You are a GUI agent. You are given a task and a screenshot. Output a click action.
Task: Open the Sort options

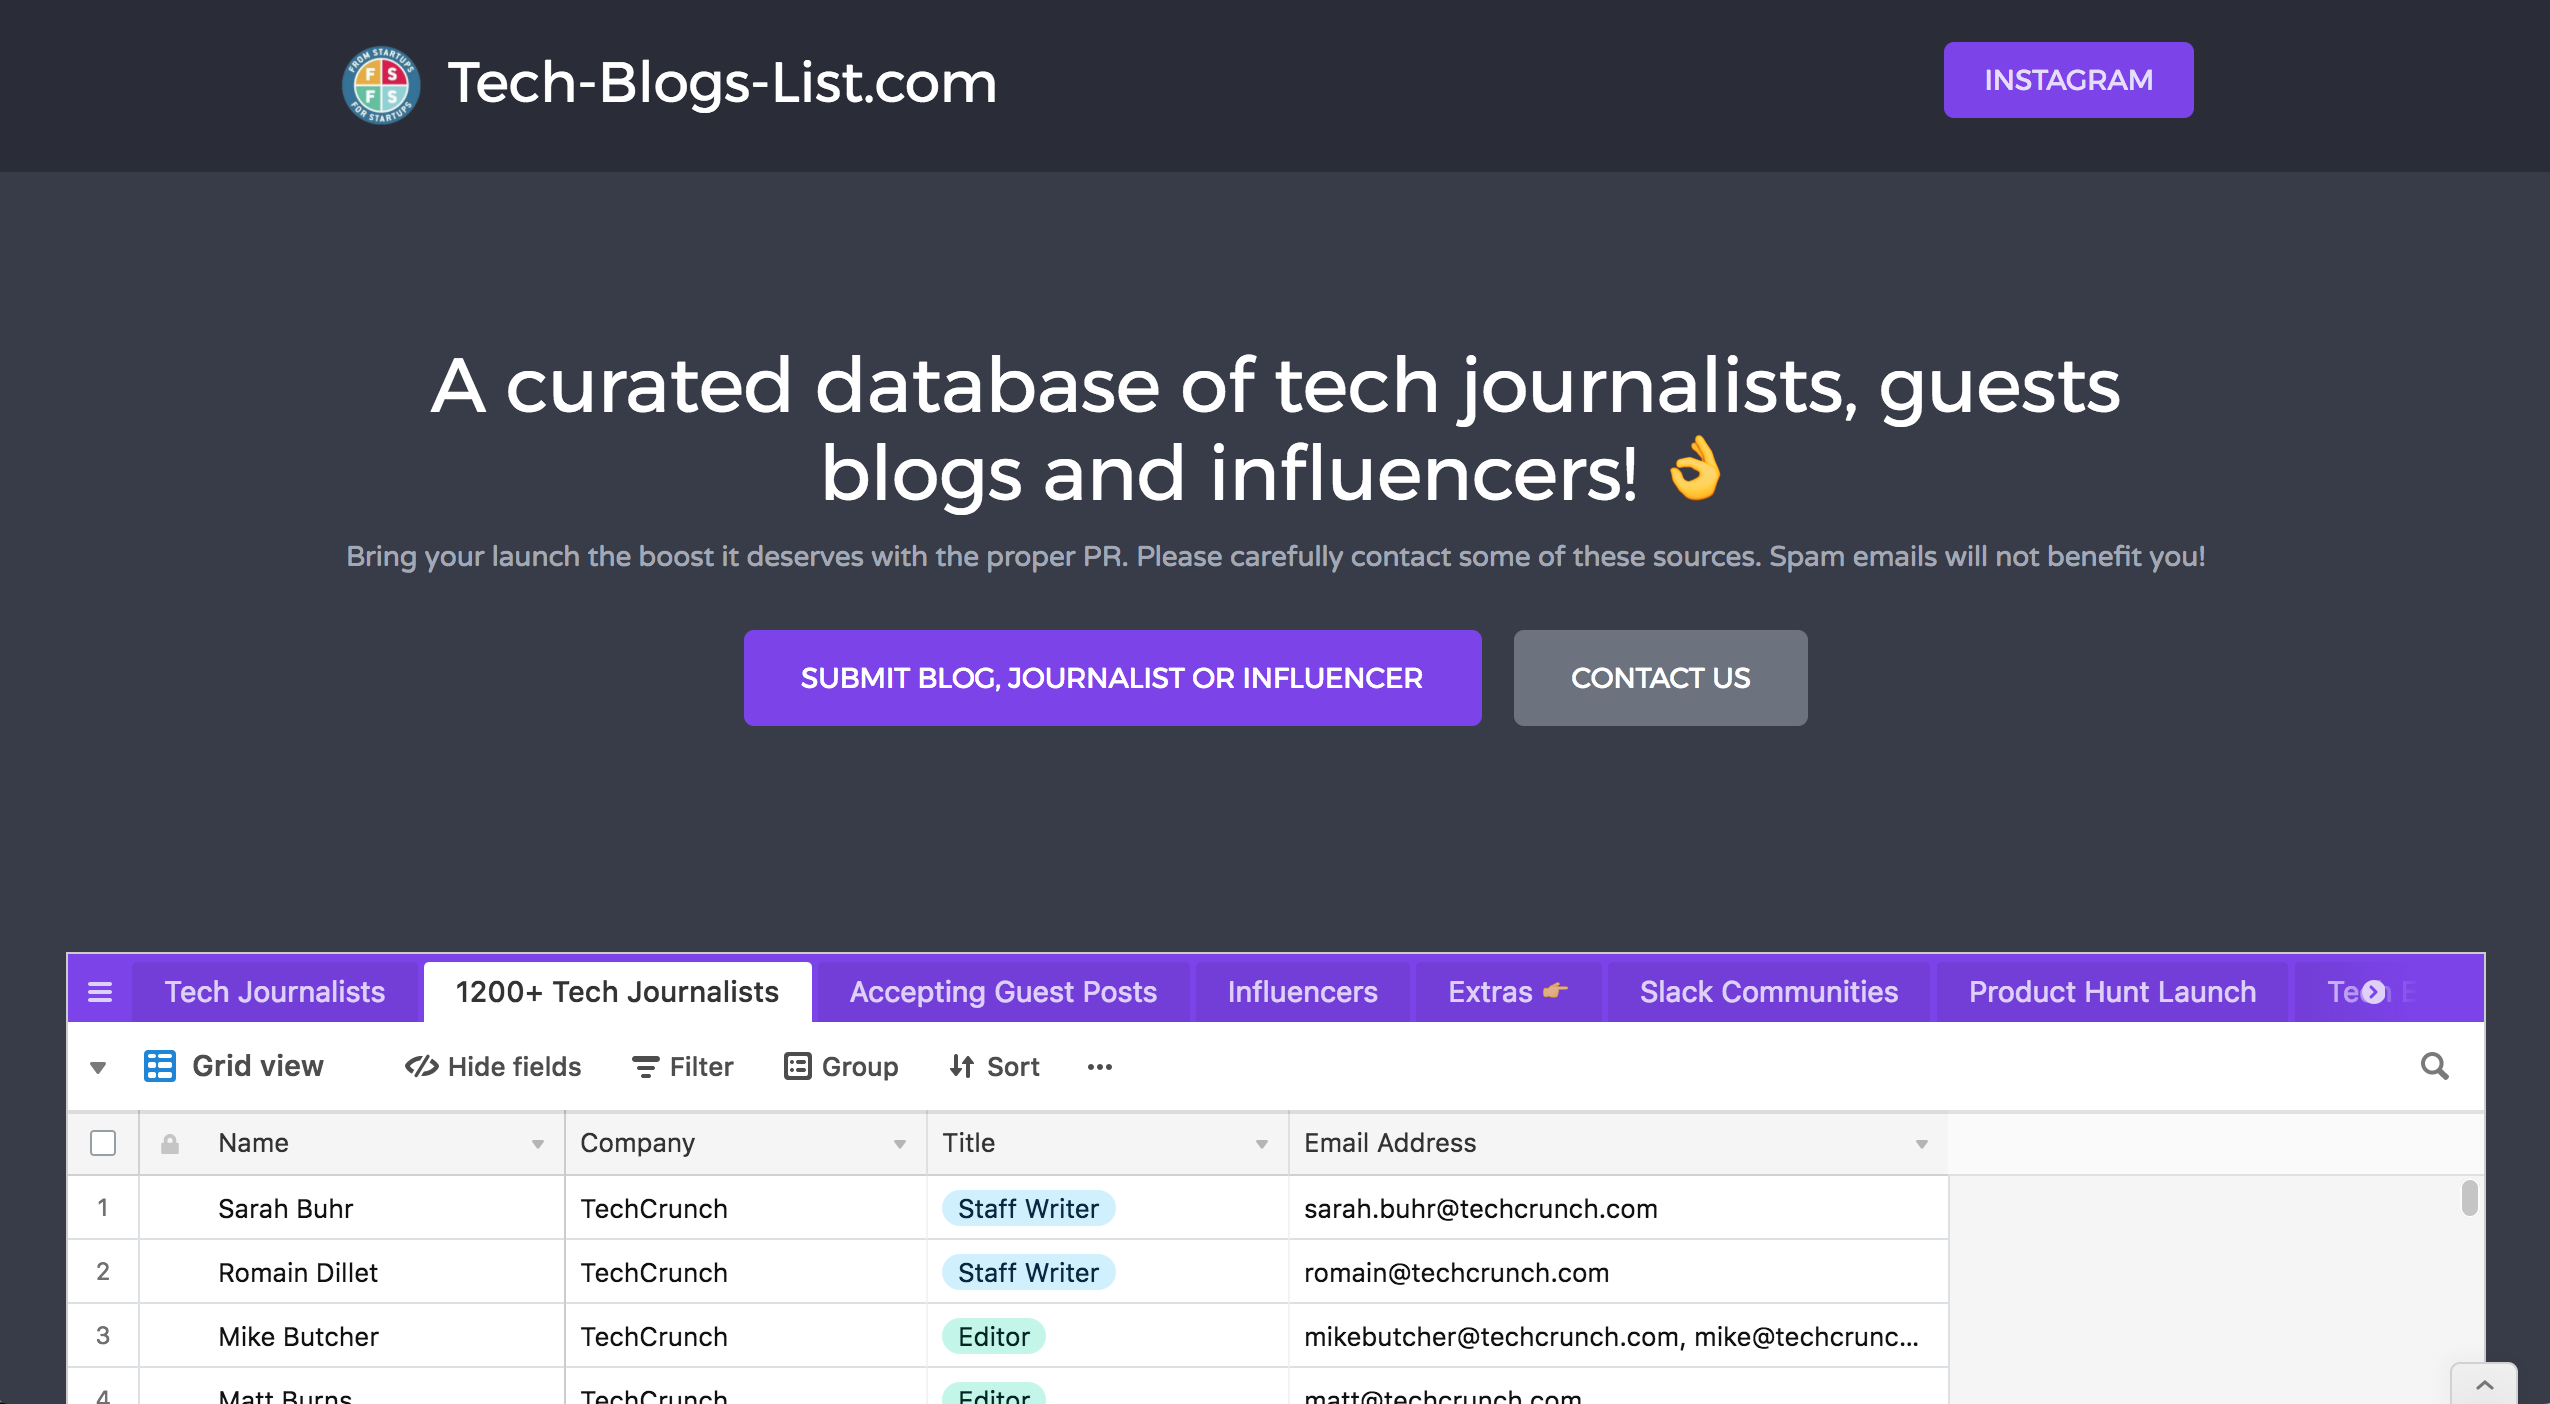995,1067
